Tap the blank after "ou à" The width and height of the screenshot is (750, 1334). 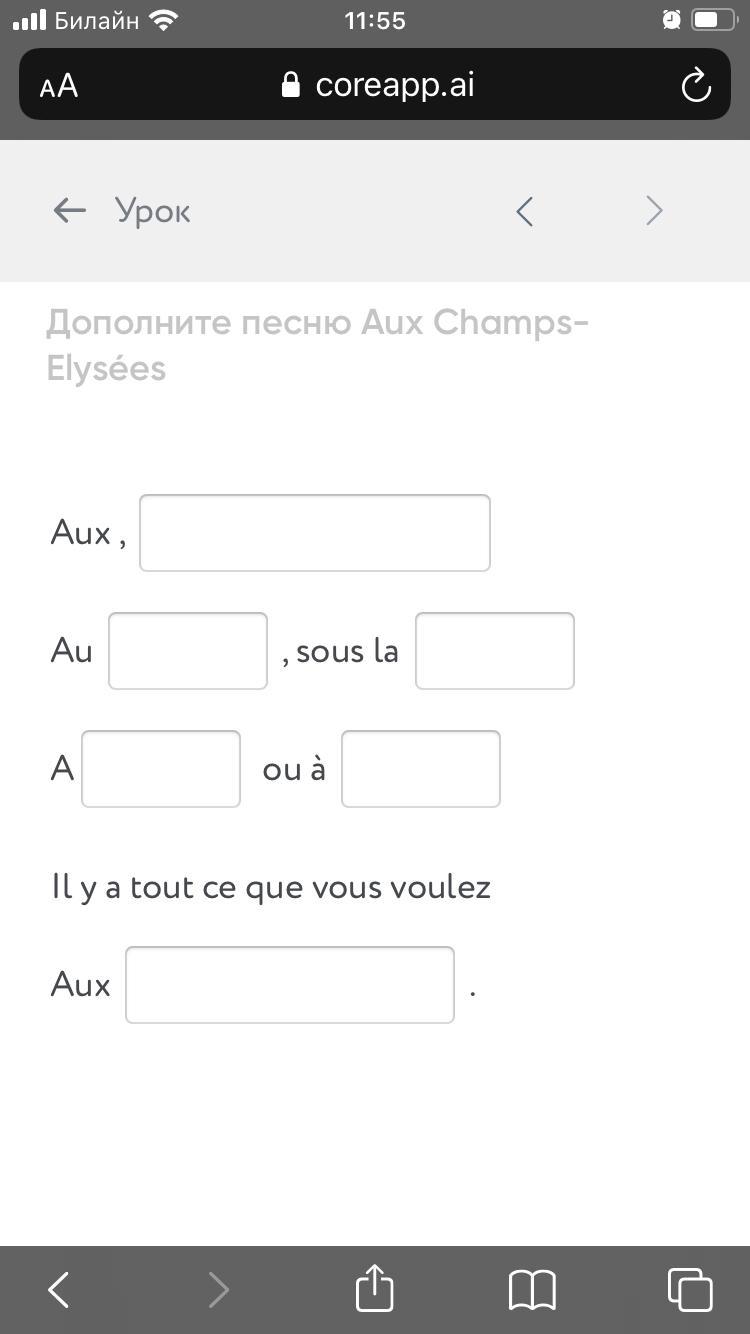421,769
